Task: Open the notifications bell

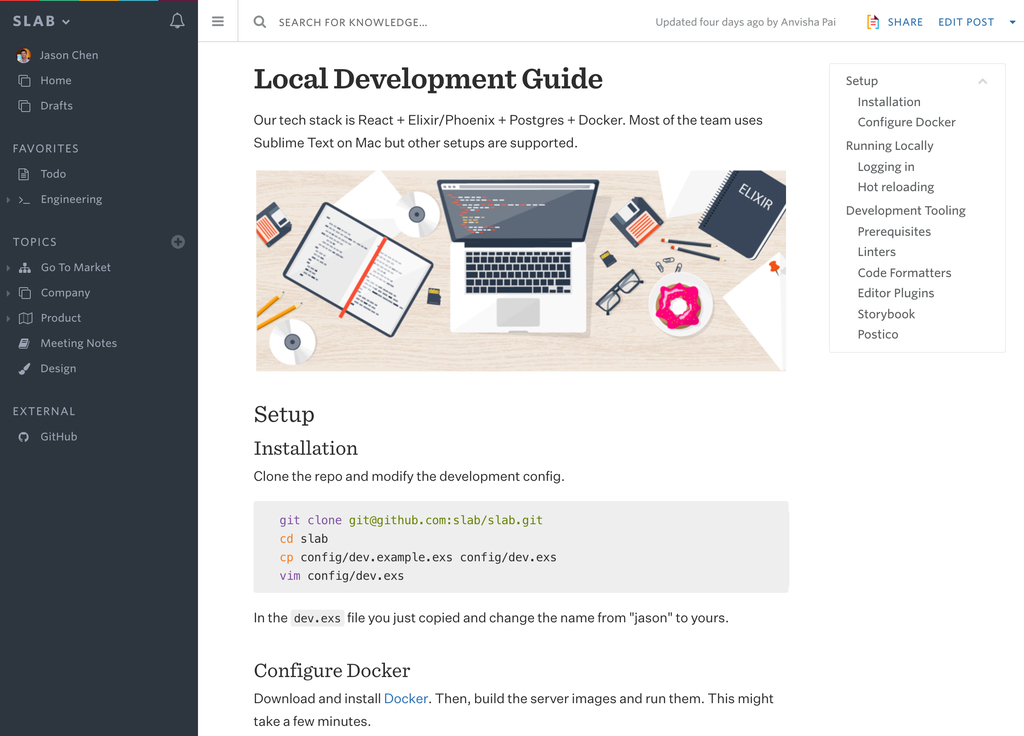Action: tap(177, 21)
